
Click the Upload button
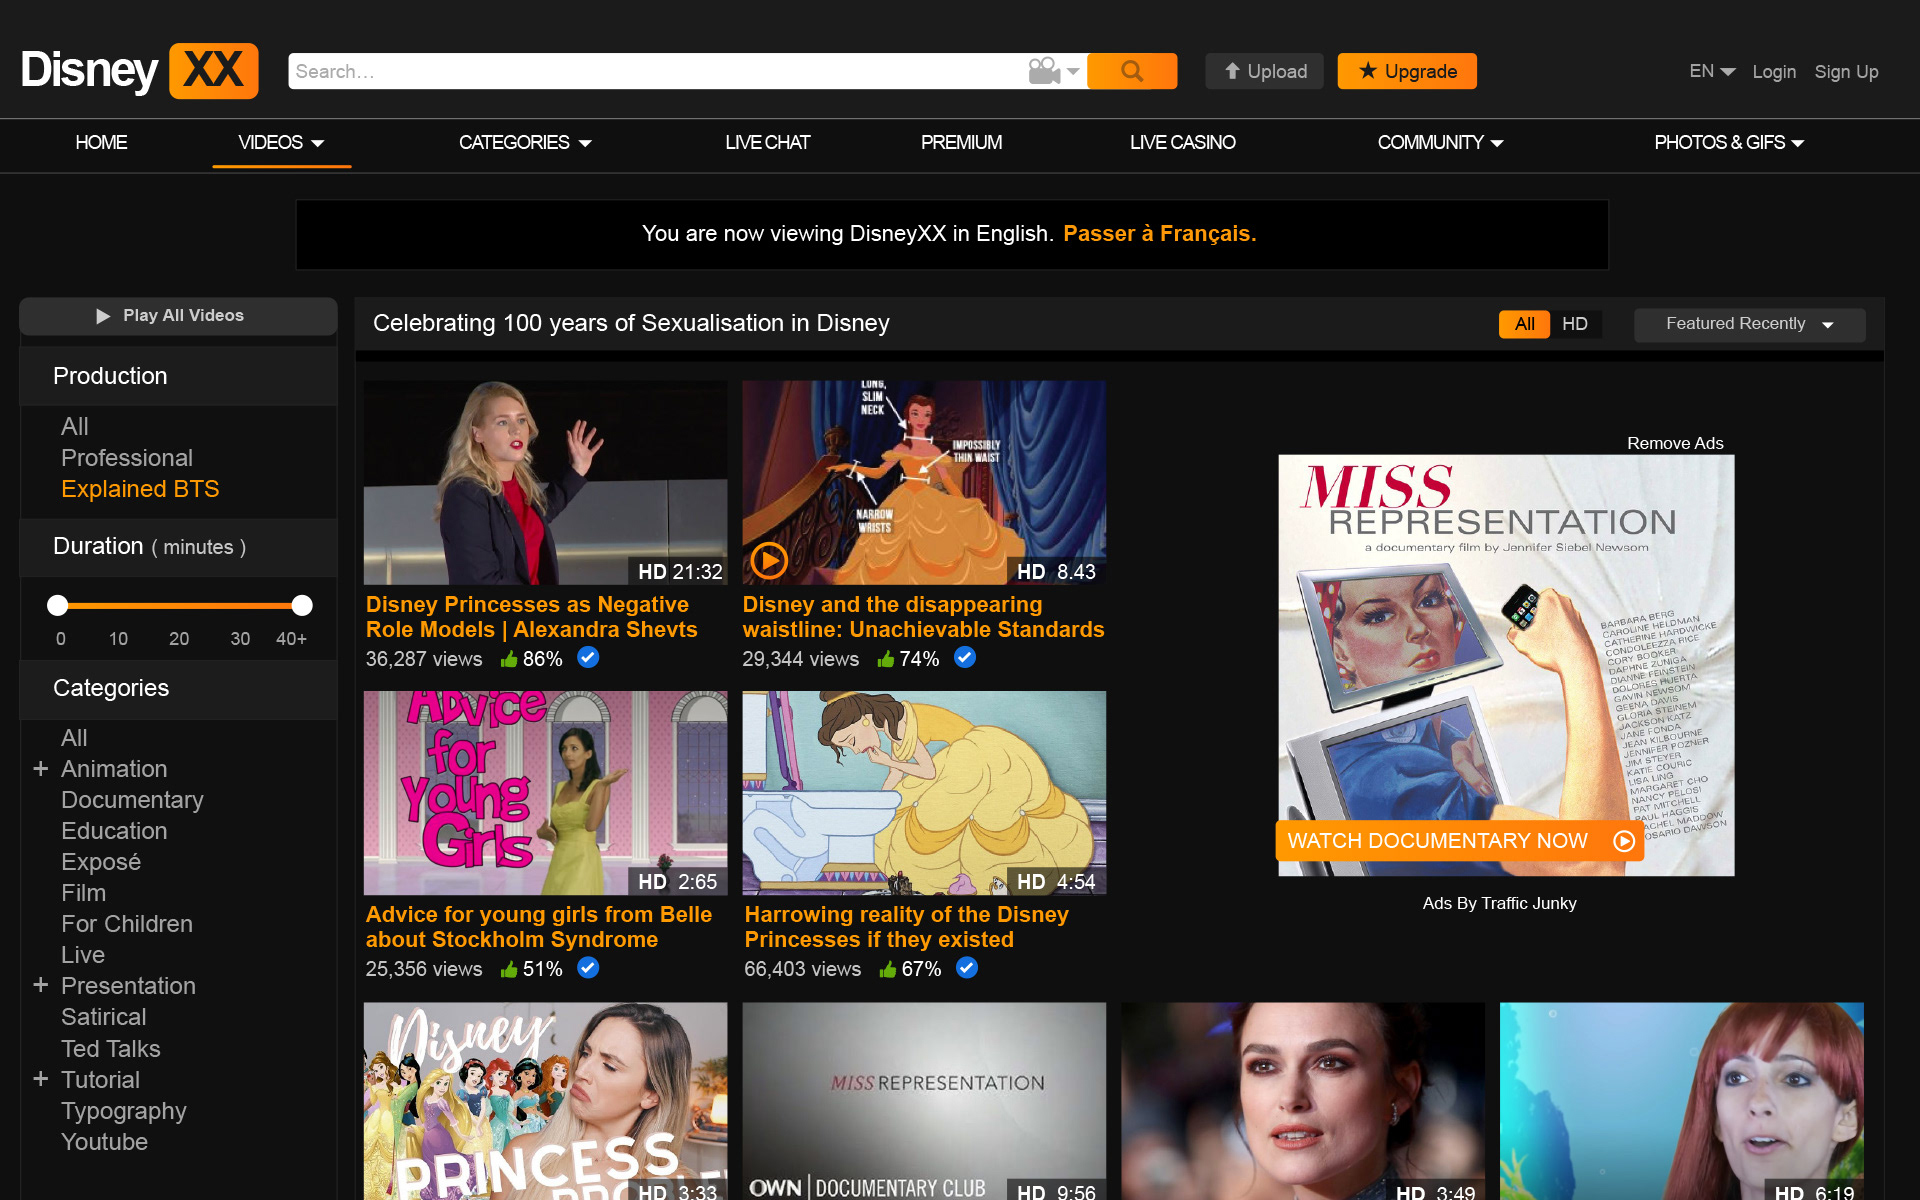[1264, 71]
